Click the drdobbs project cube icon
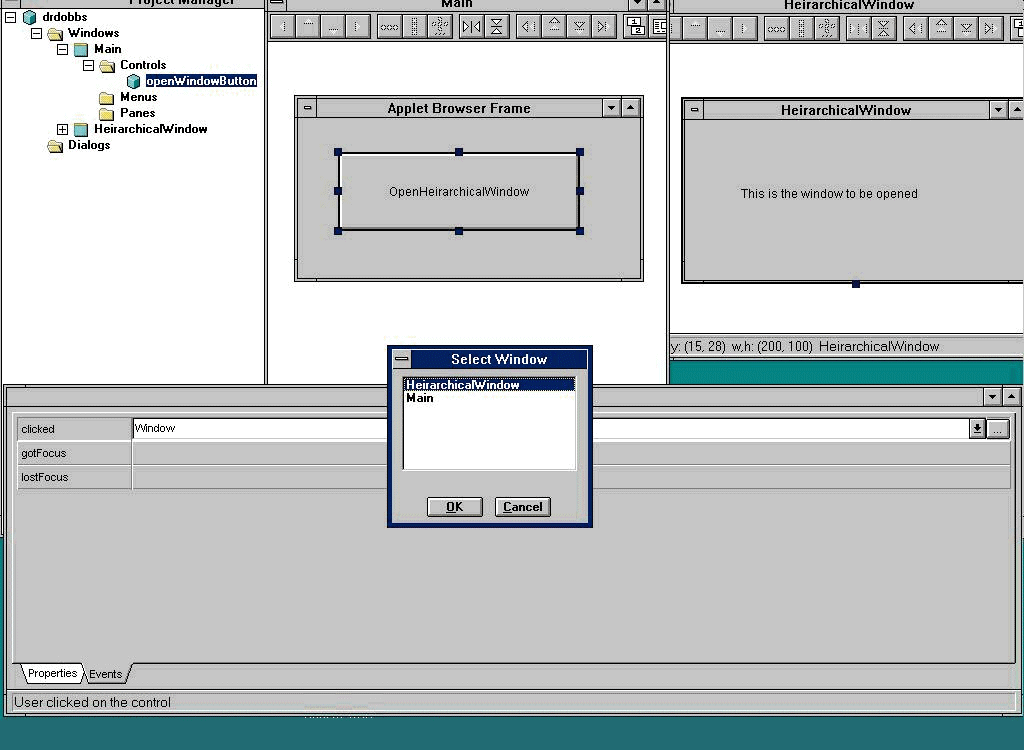Image resolution: width=1024 pixels, height=750 pixels. (x=30, y=17)
